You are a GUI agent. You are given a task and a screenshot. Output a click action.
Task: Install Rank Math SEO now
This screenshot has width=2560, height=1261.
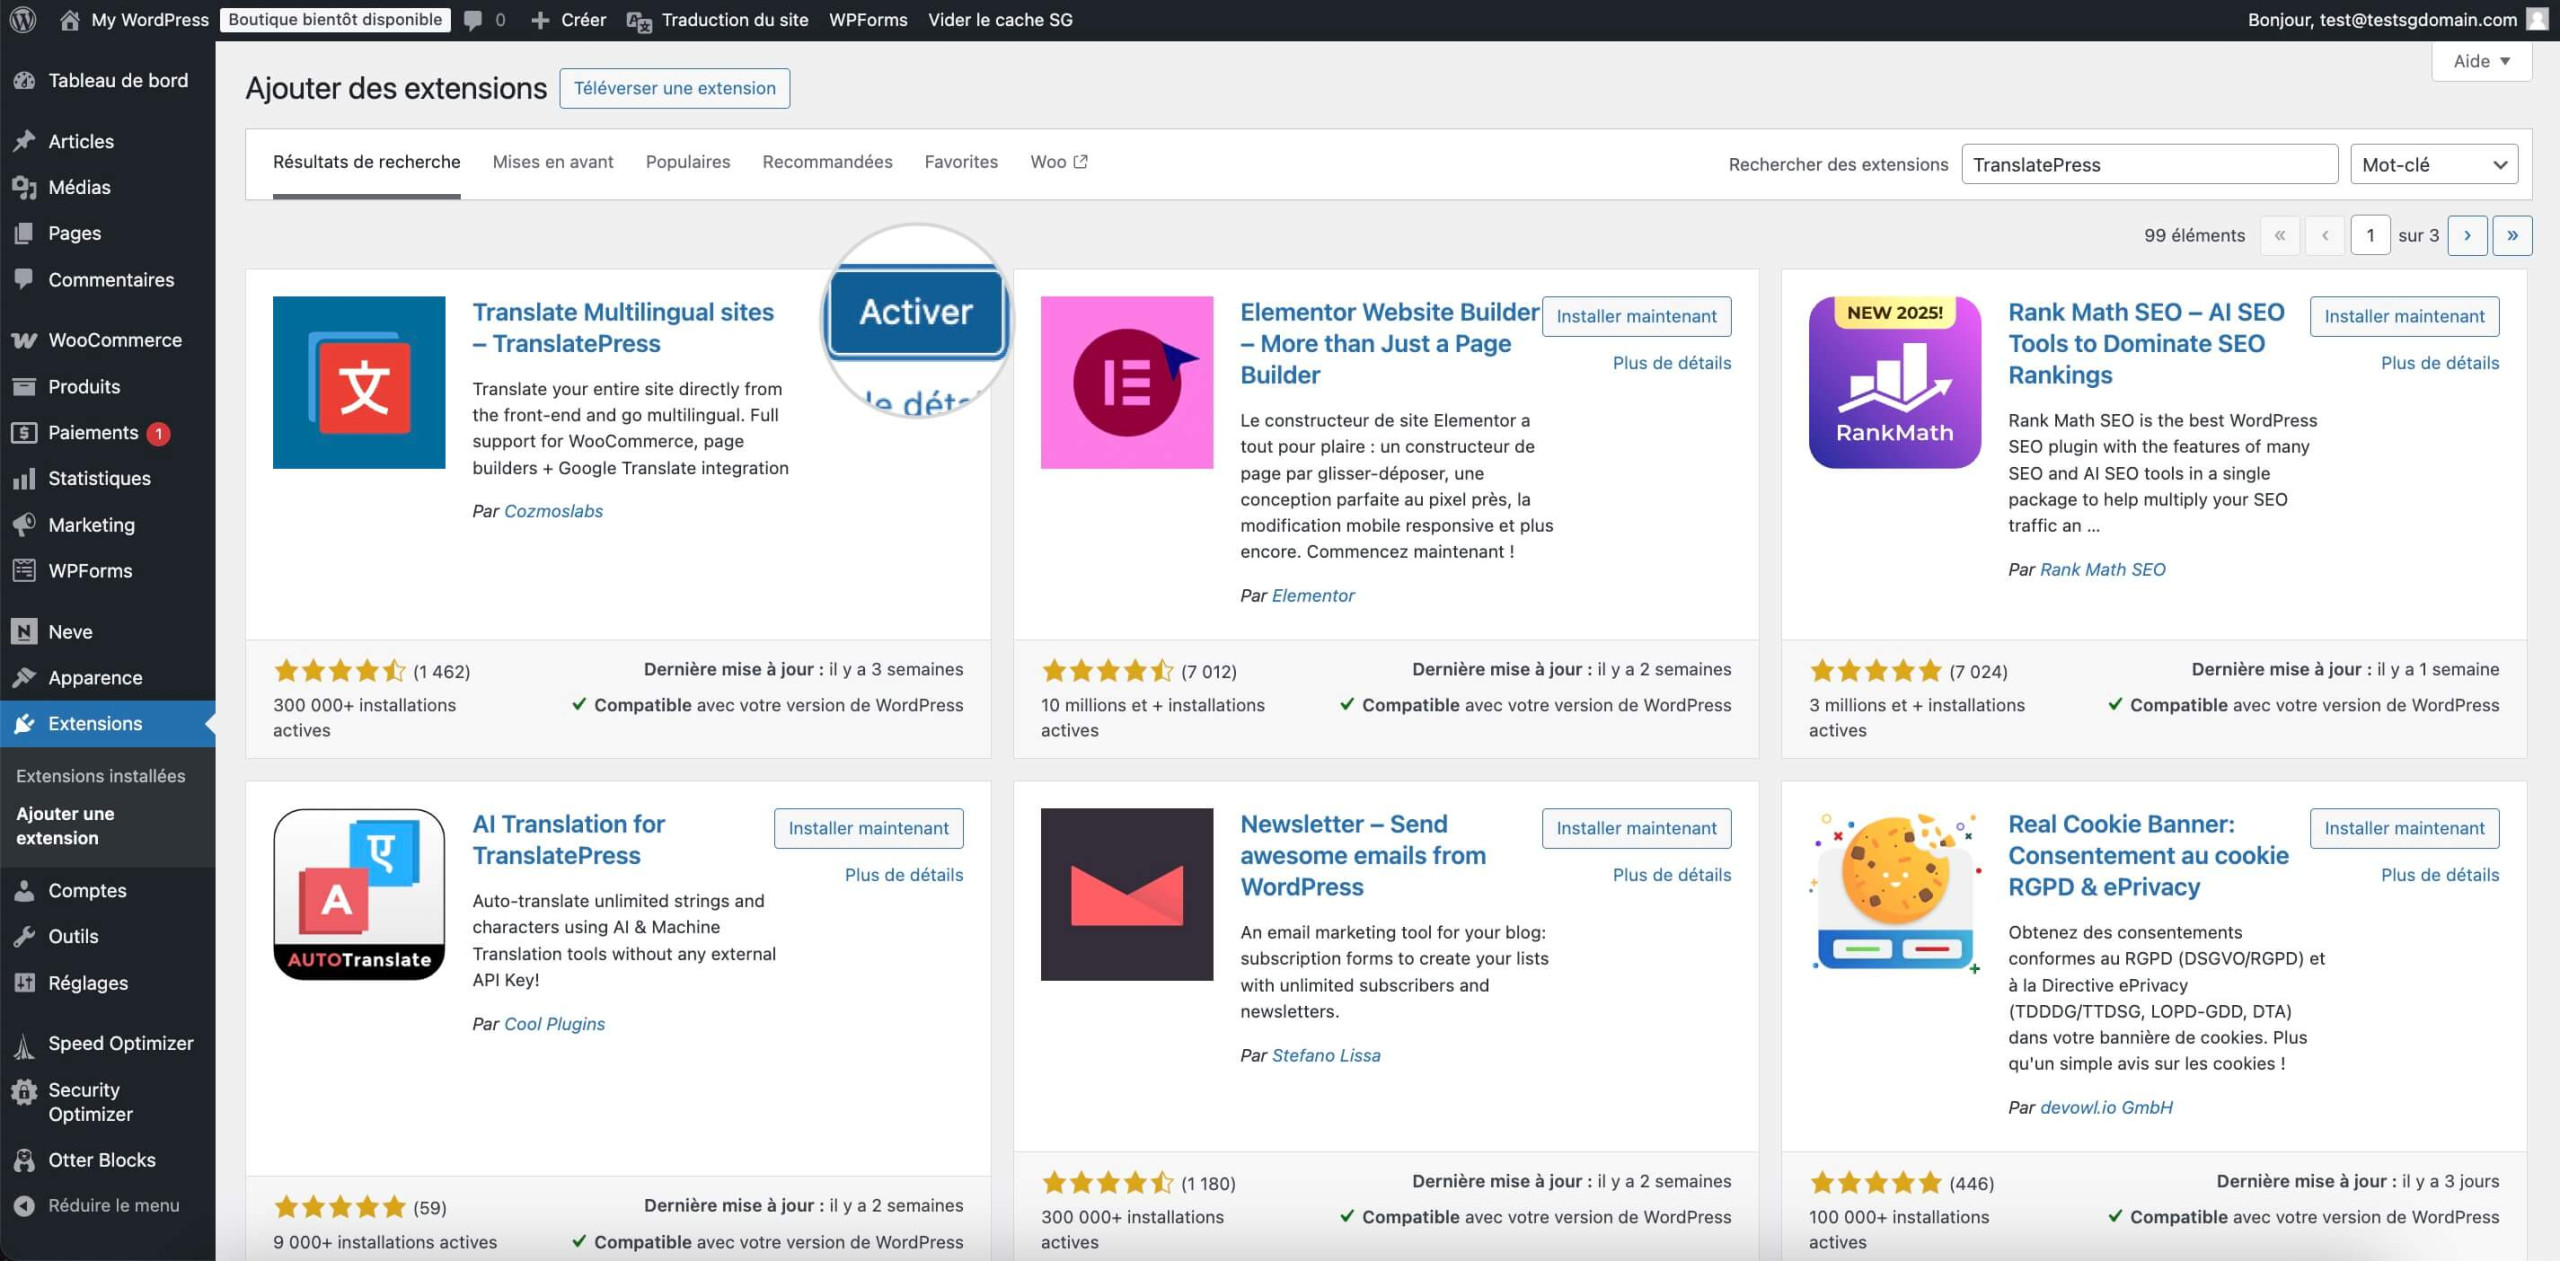2404,316
